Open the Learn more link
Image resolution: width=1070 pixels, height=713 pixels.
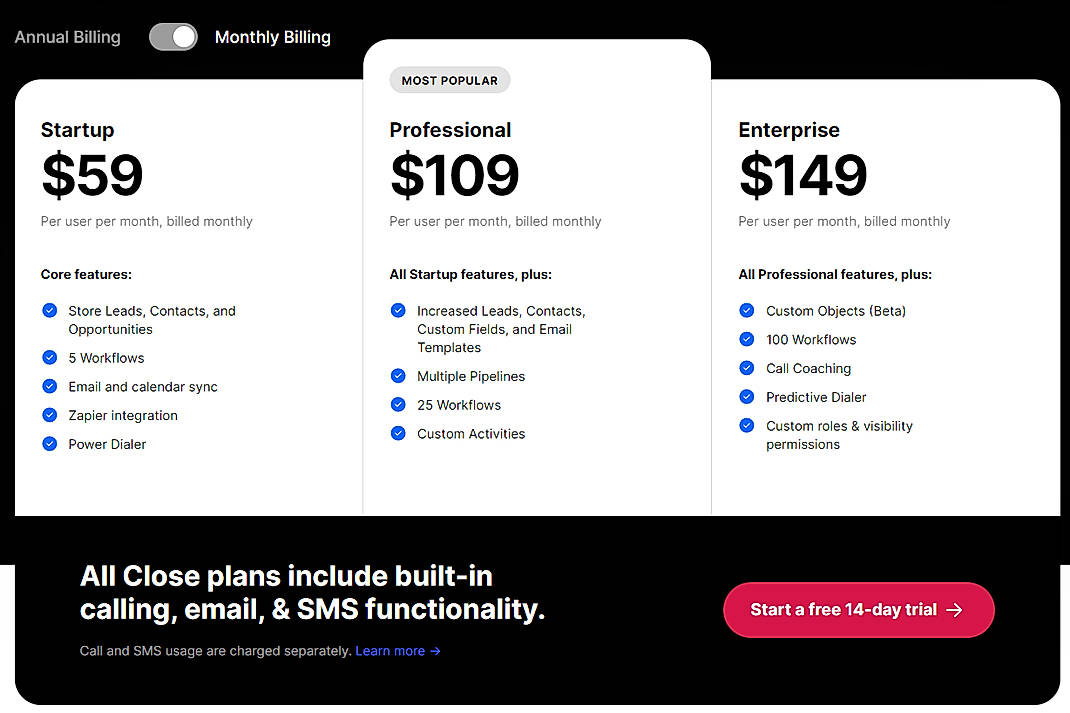point(397,651)
